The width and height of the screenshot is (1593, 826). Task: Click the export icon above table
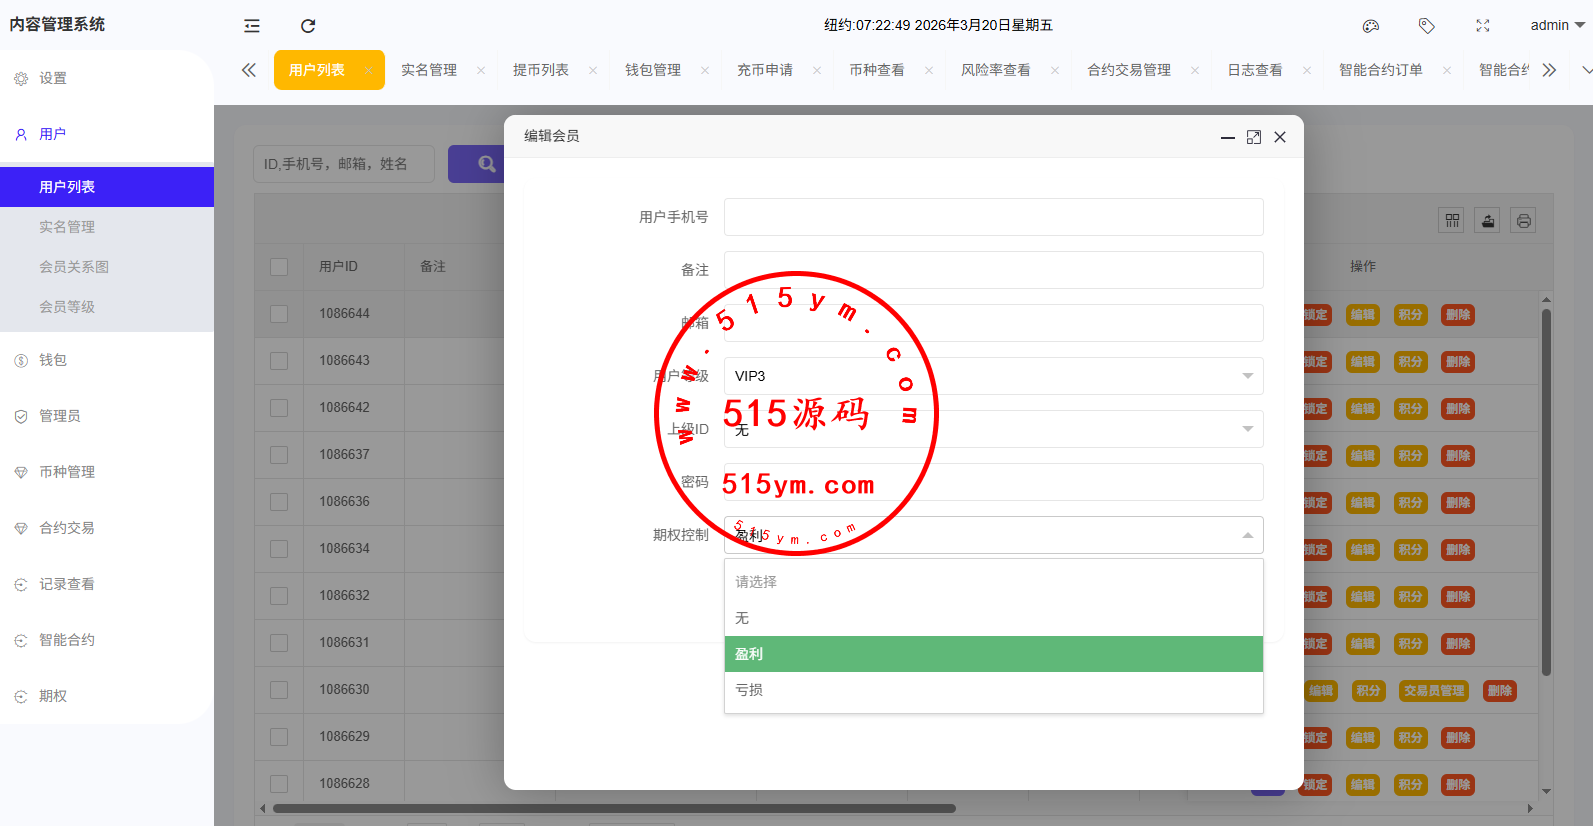pyautogui.click(x=1488, y=221)
